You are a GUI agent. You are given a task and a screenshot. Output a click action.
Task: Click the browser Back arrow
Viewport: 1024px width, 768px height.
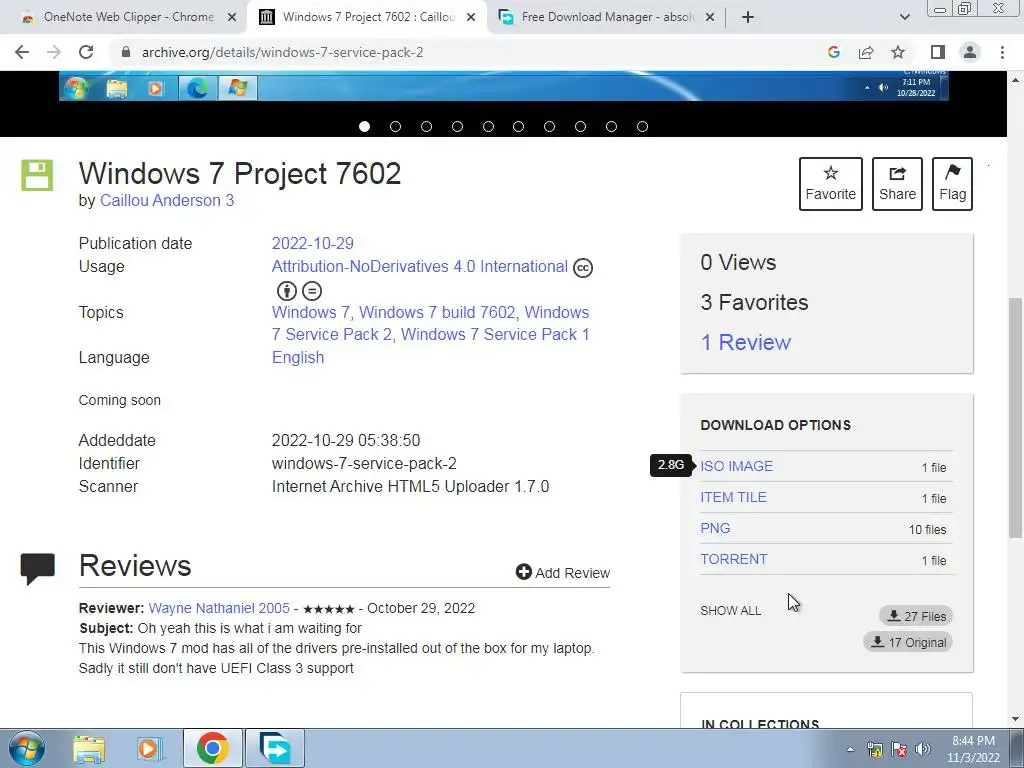[22, 52]
